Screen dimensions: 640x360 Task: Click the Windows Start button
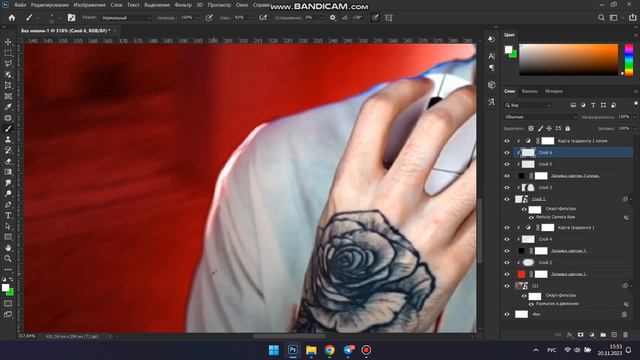click(x=274, y=350)
